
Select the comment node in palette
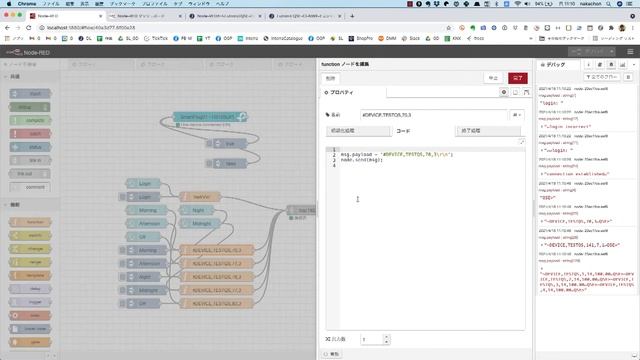point(30,187)
